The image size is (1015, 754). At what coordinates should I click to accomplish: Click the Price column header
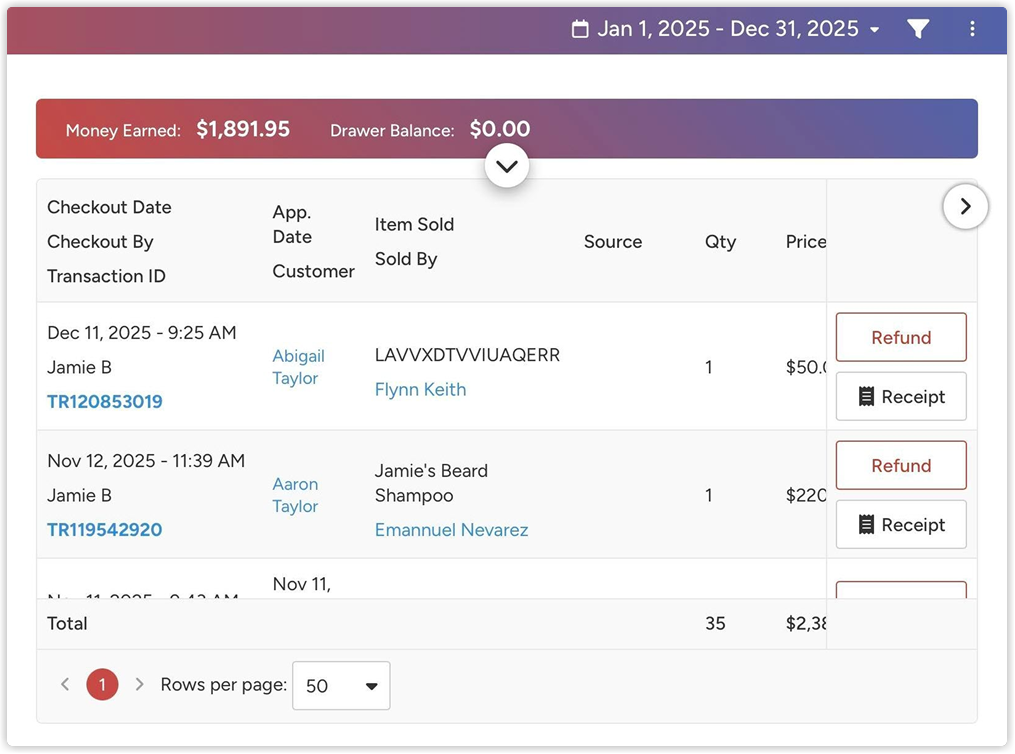pyautogui.click(x=806, y=241)
